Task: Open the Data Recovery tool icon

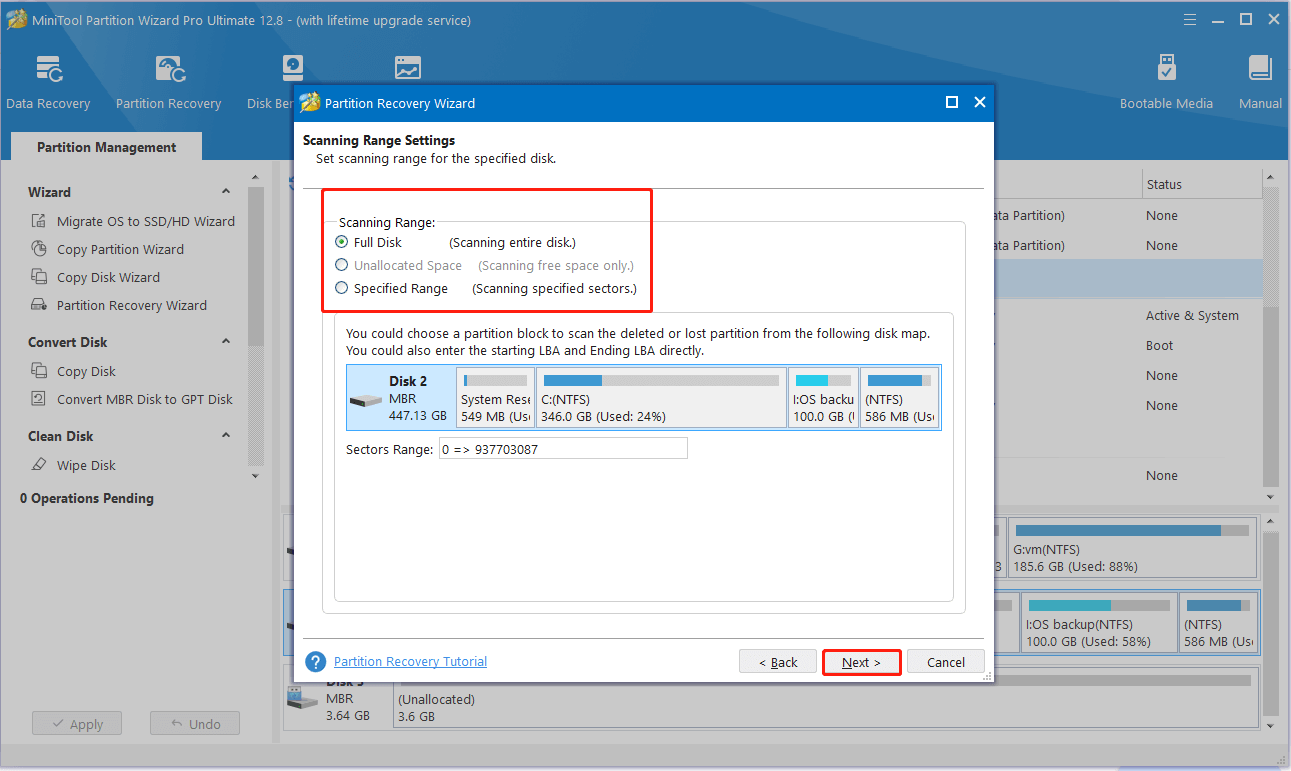Action: click(x=49, y=69)
